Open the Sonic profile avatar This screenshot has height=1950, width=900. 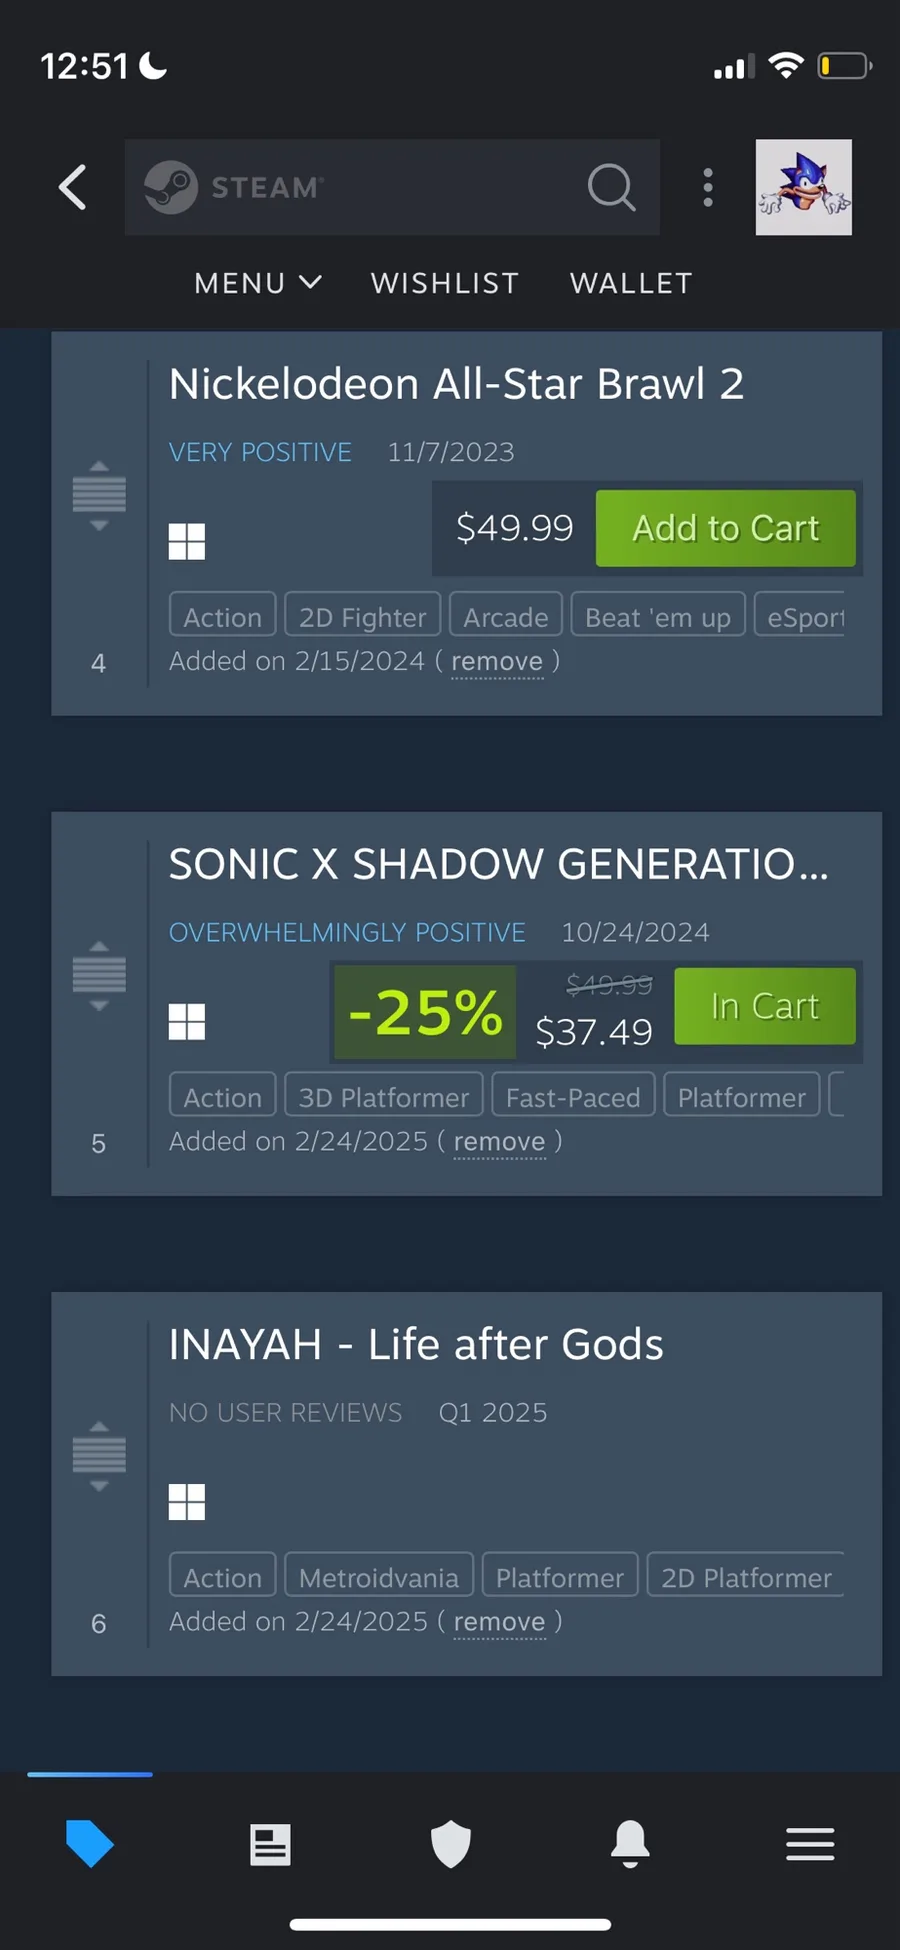pyautogui.click(x=804, y=187)
